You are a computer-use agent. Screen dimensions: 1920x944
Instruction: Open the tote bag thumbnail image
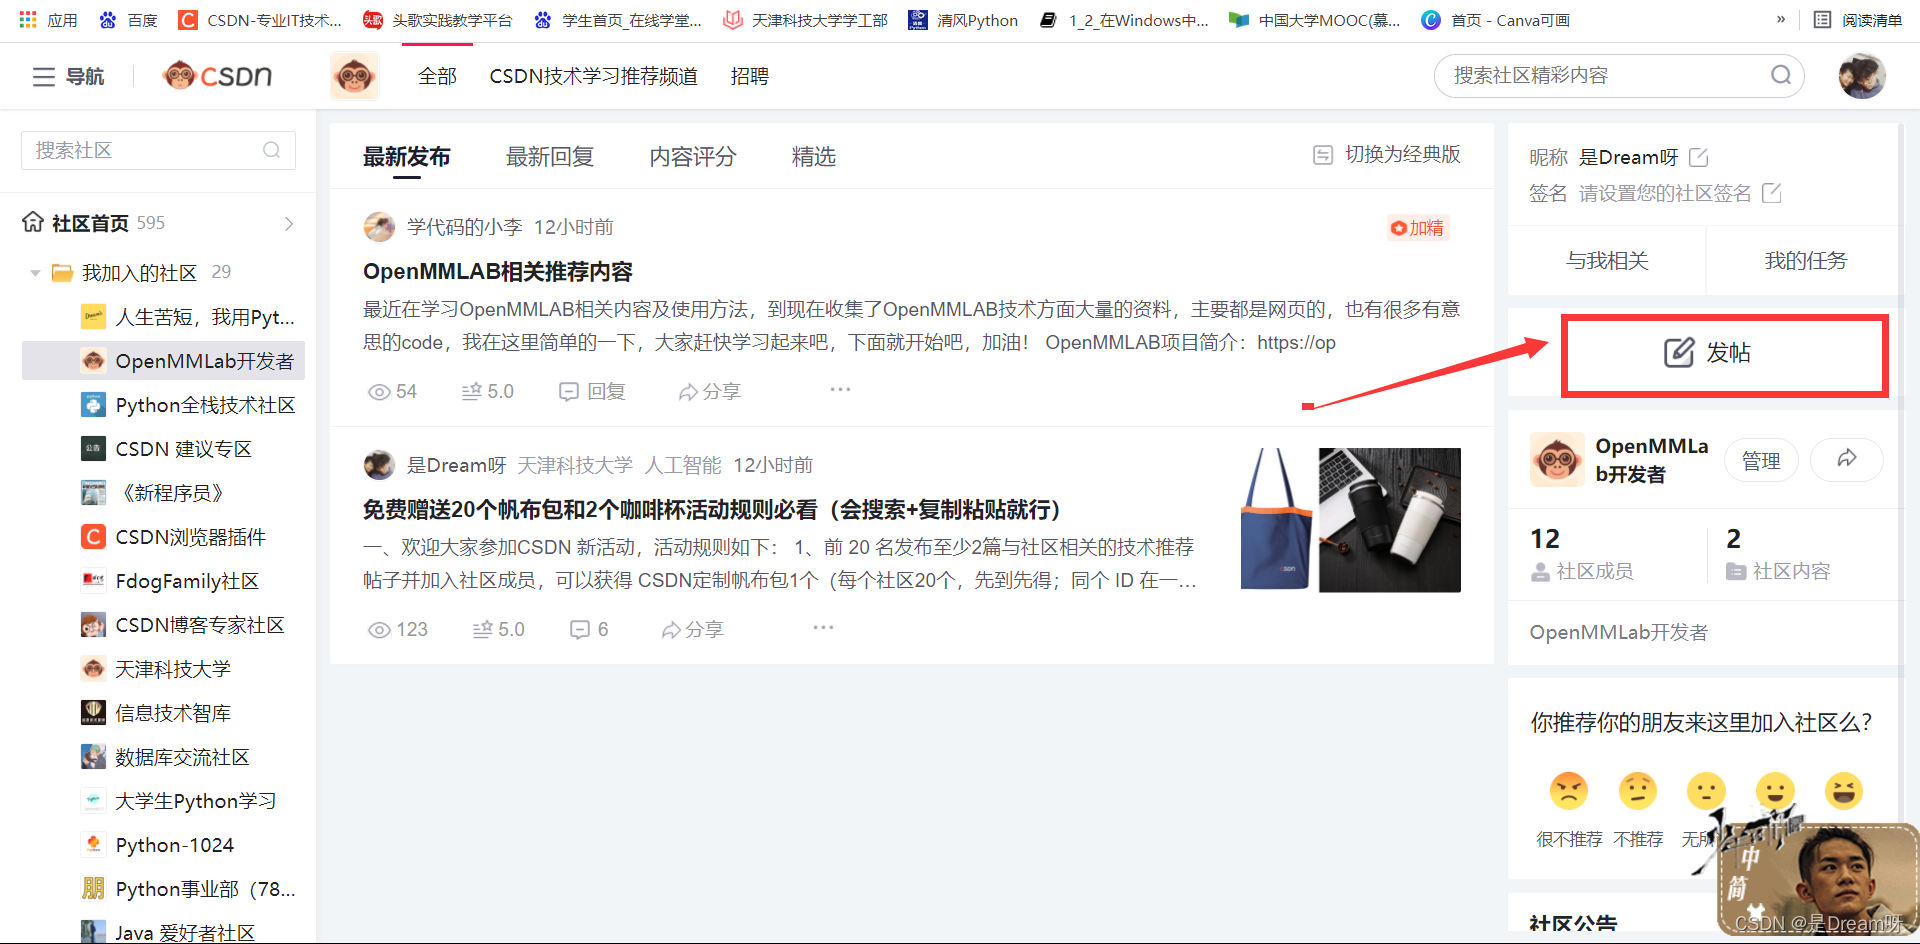1277,519
